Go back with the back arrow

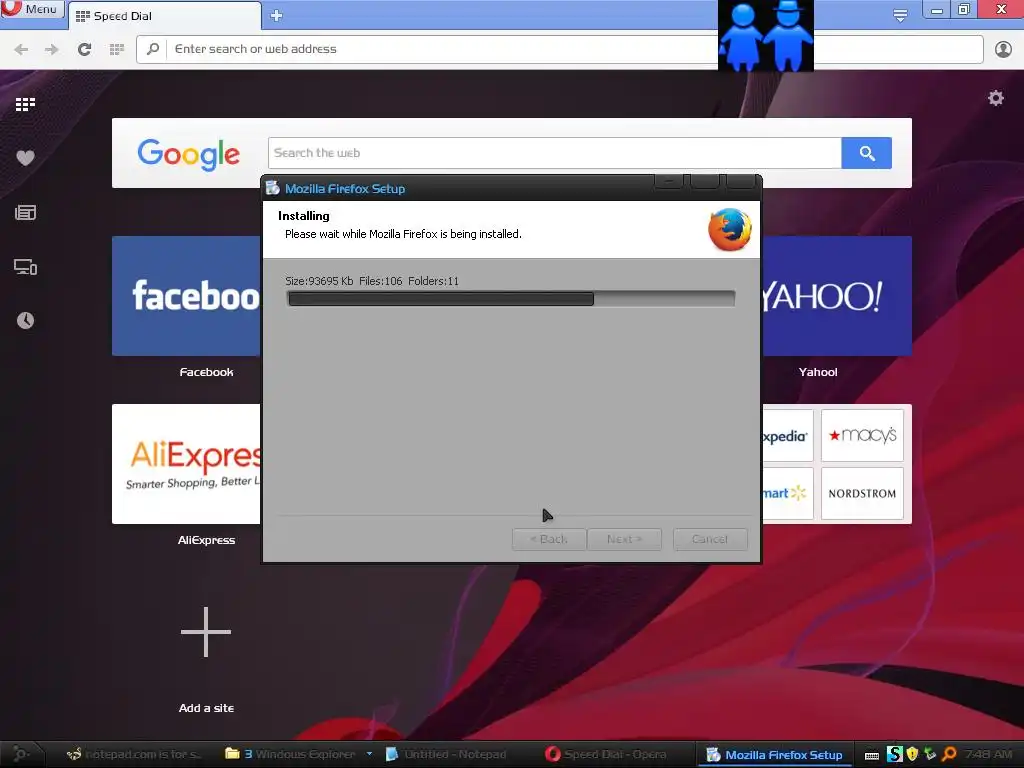[21, 50]
